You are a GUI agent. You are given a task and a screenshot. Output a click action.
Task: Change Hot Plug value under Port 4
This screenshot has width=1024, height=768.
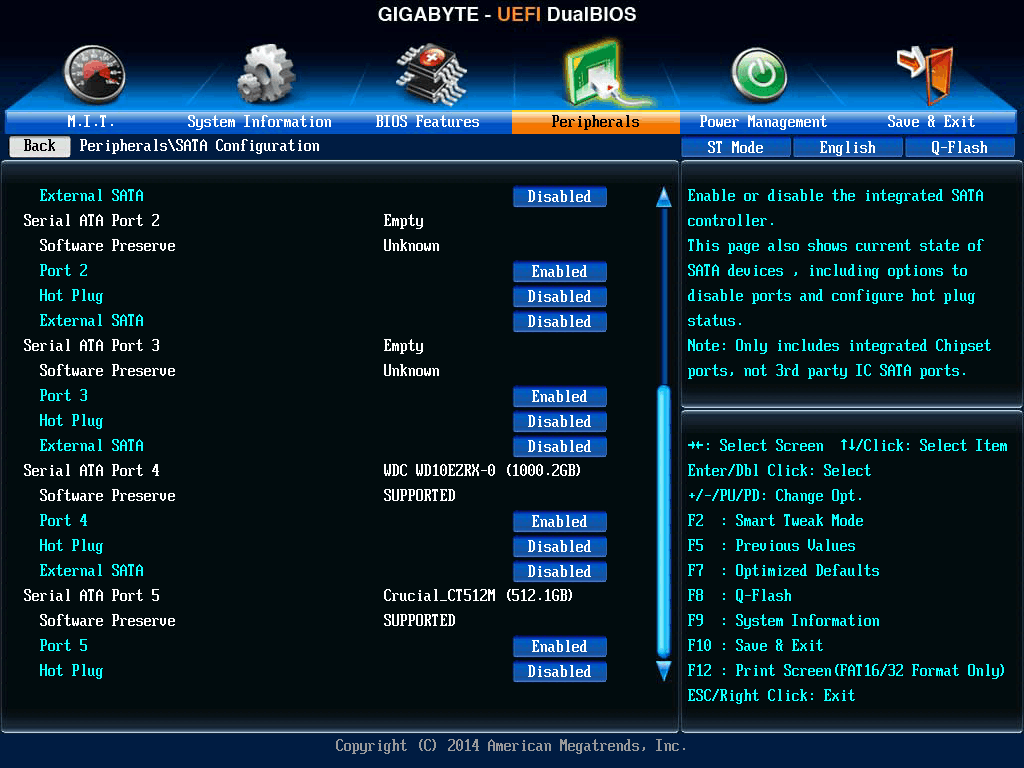[560, 547]
